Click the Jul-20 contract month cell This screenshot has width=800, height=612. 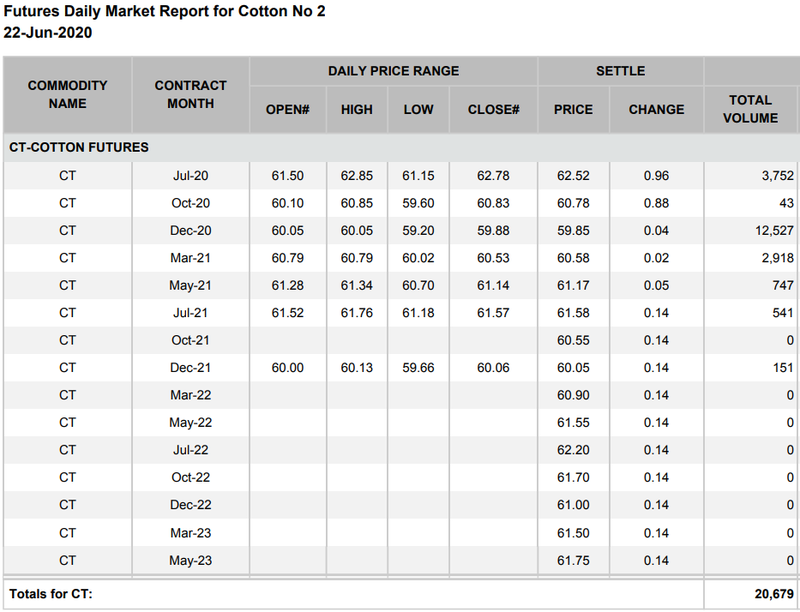click(x=190, y=176)
